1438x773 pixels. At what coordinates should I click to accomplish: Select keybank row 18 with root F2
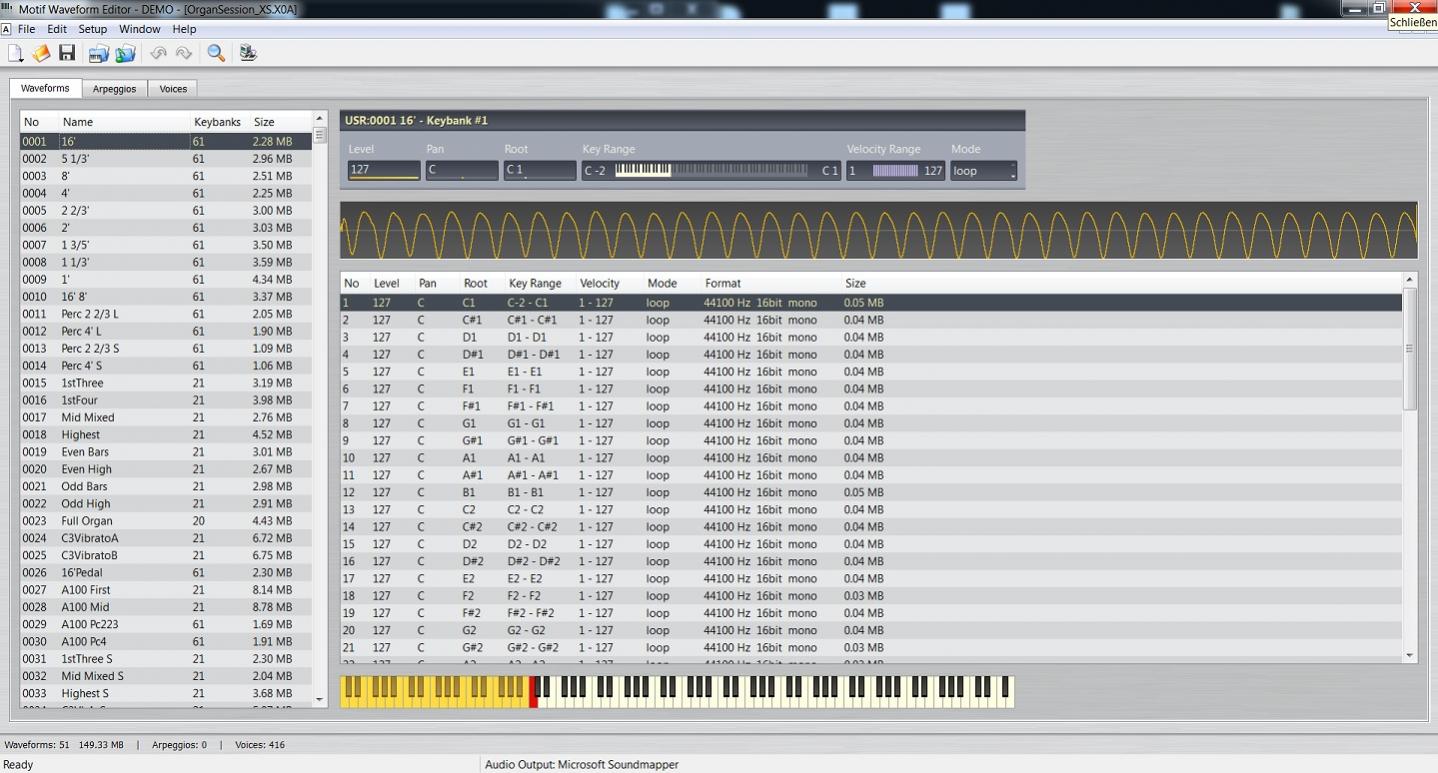(x=871, y=596)
